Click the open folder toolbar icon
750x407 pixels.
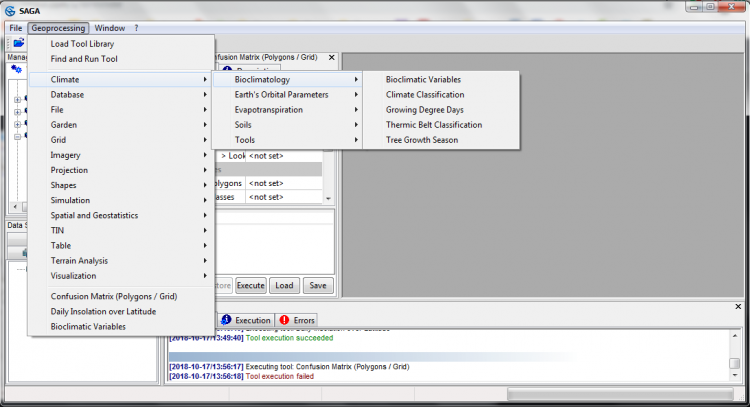19,43
